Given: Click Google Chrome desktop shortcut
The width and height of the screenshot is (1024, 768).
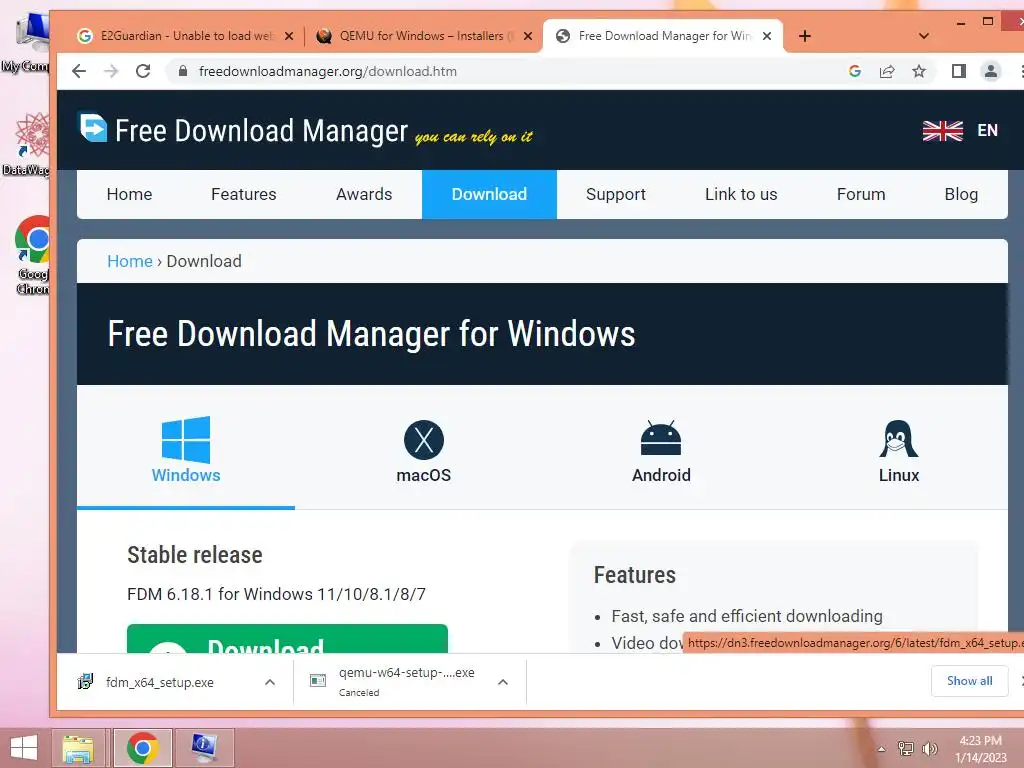Looking at the screenshot, I should click(31, 255).
